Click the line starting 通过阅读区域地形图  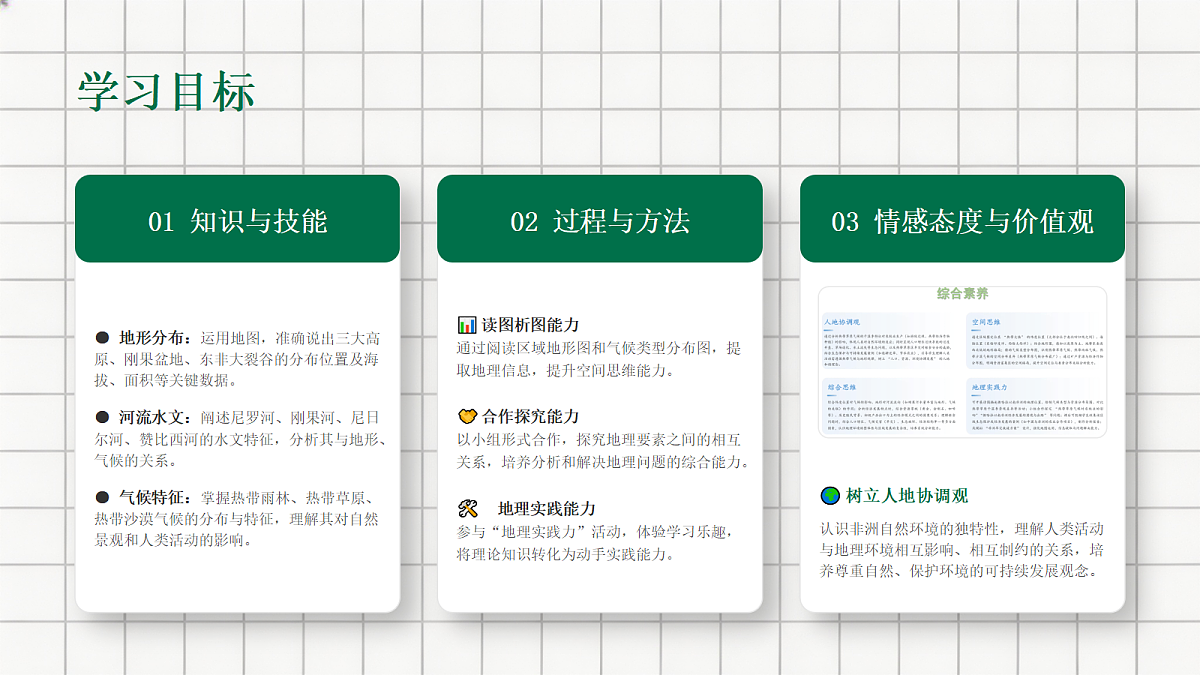click(x=599, y=348)
